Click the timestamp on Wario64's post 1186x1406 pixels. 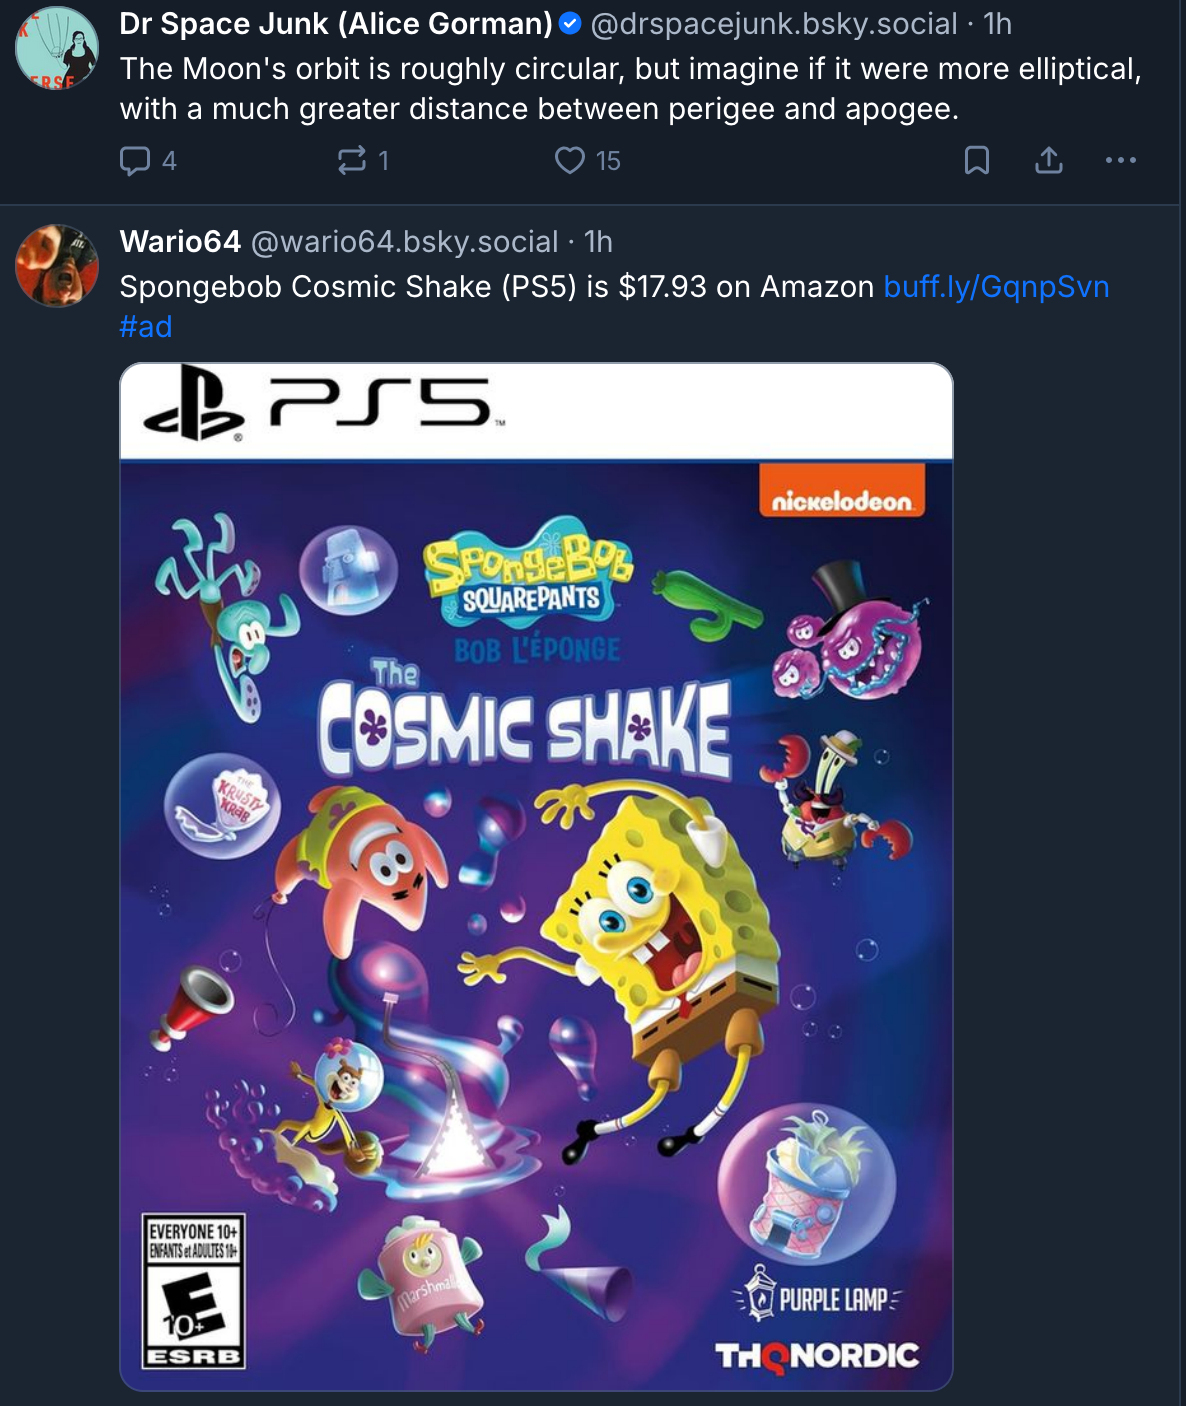tap(598, 241)
